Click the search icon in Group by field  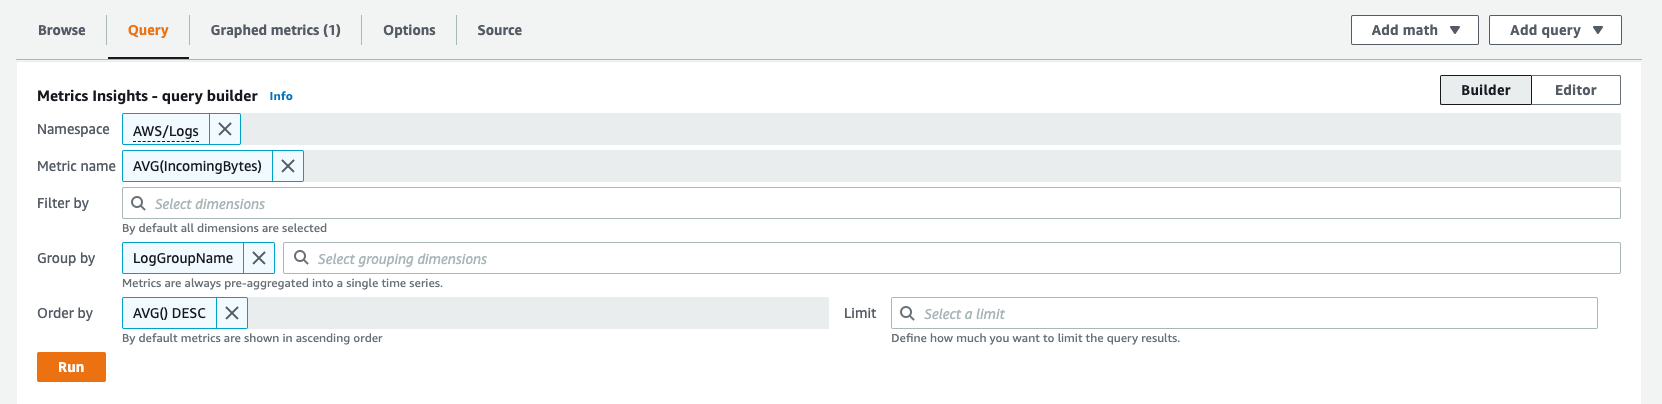click(x=301, y=258)
